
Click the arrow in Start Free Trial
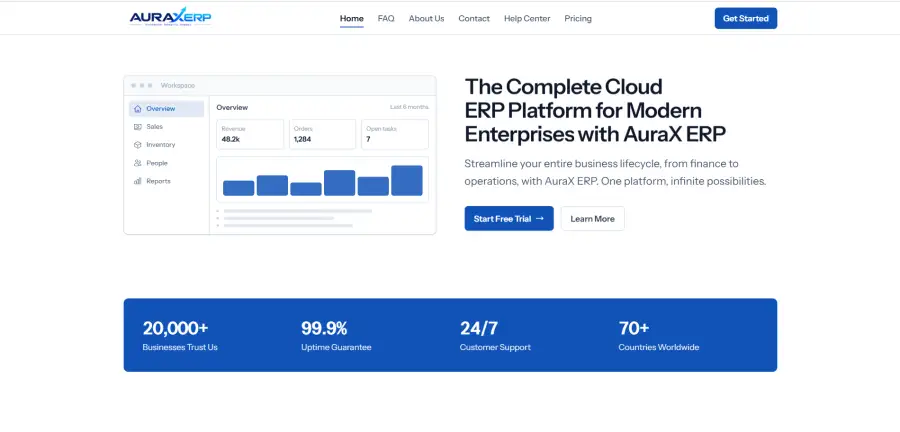[x=540, y=219]
